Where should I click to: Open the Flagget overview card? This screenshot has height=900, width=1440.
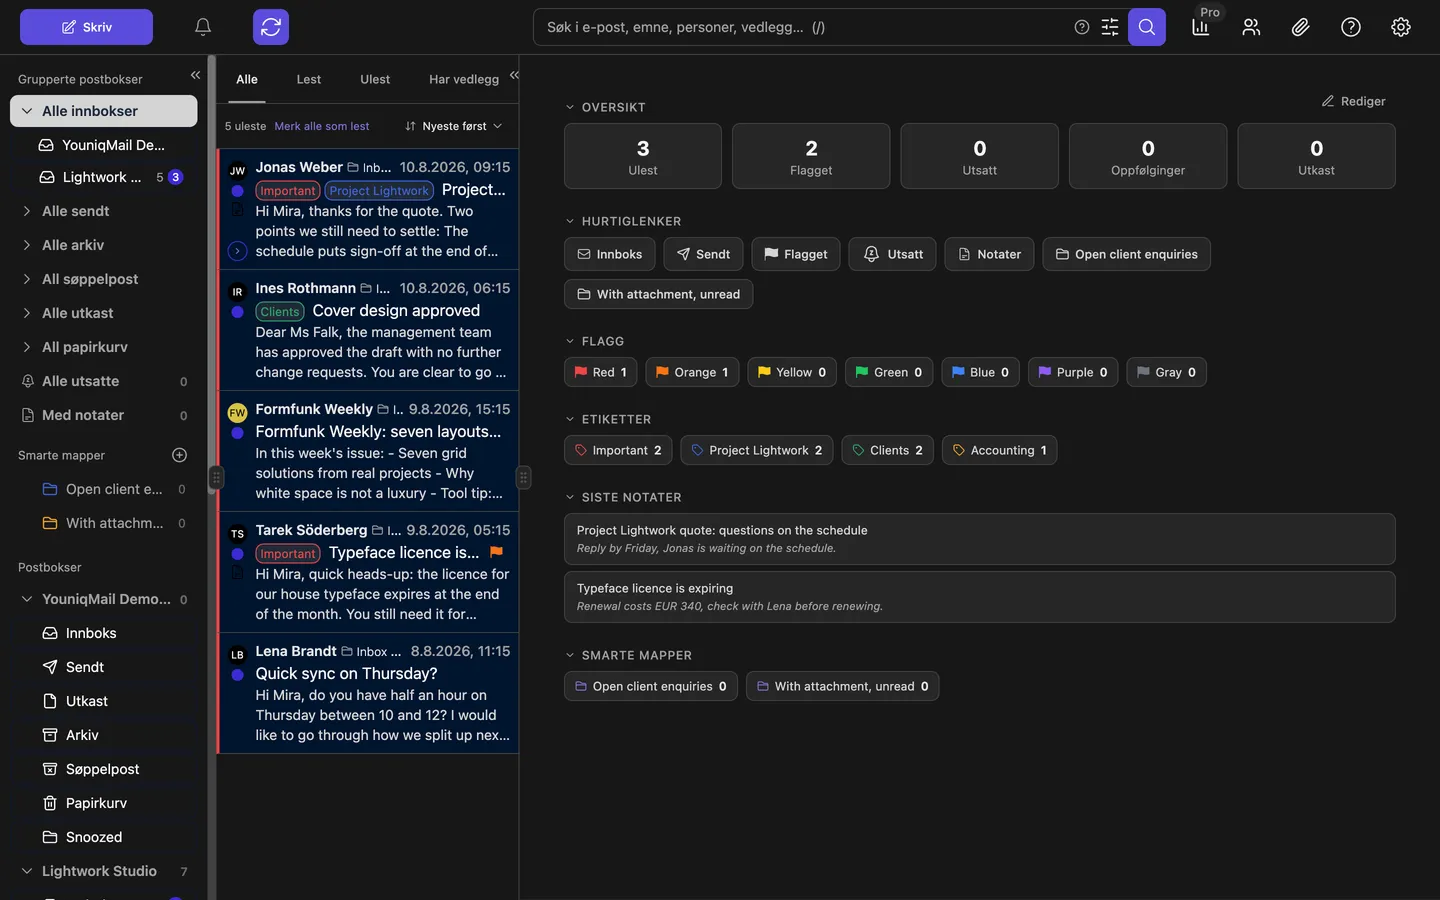[811, 156]
